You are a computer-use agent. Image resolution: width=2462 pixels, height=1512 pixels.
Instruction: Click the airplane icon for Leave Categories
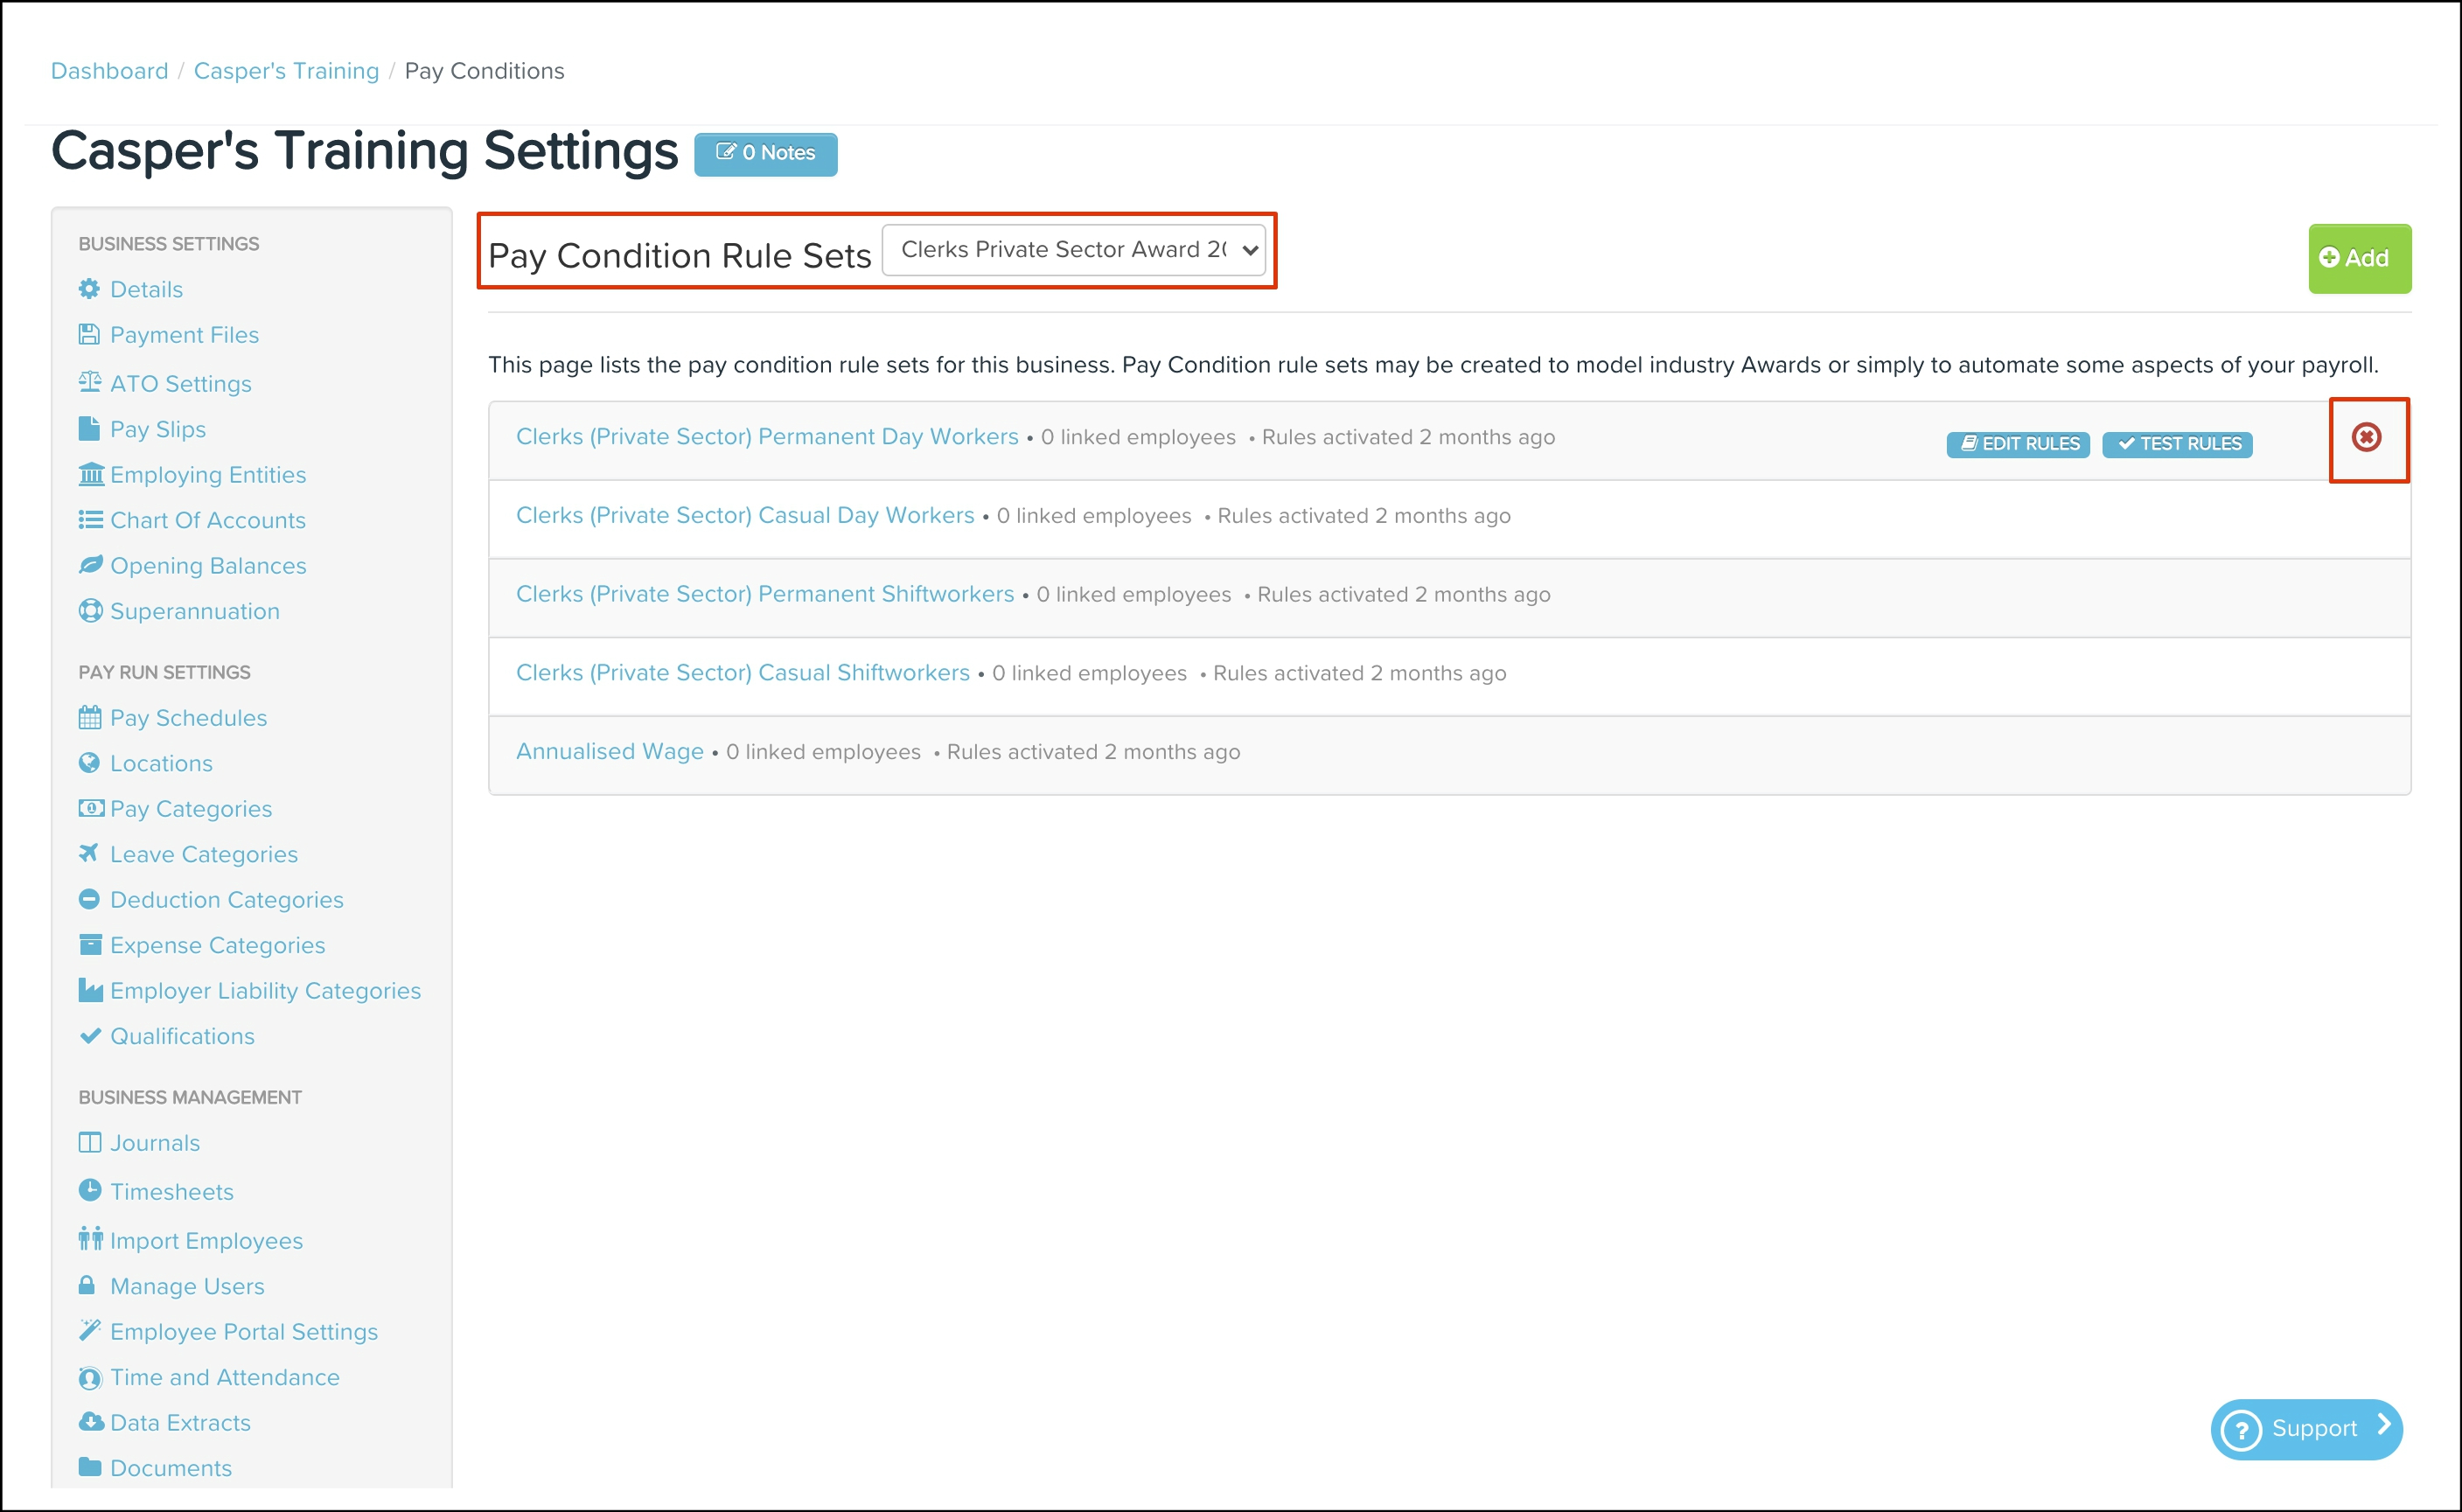[x=89, y=853]
